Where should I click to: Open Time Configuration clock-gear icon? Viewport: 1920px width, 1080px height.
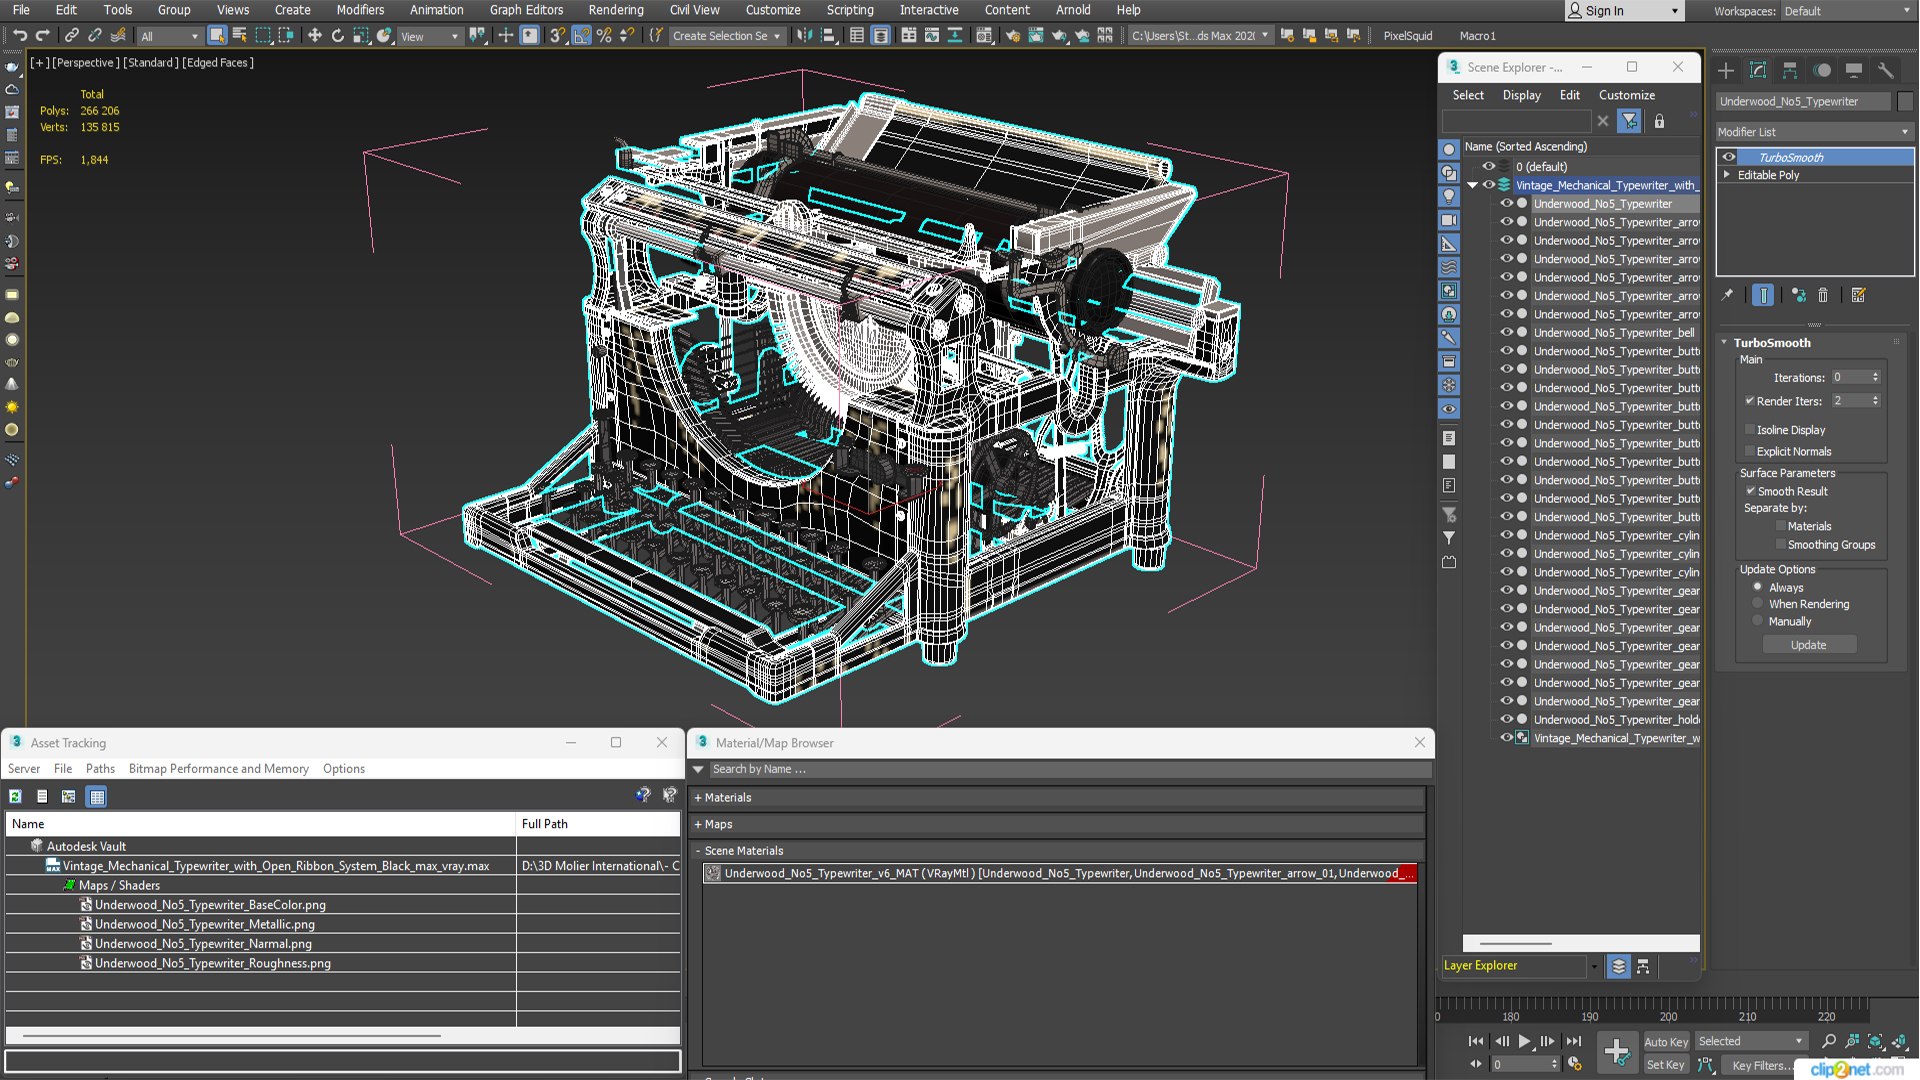point(1575,1065)
